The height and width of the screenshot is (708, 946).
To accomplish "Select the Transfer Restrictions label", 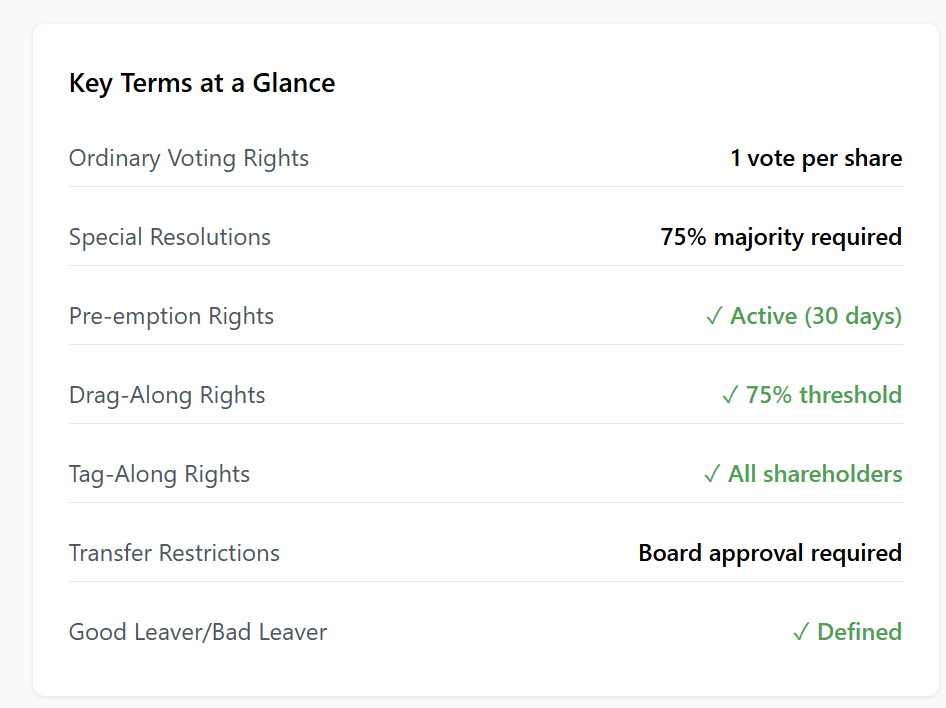I will tap(174, 553).
